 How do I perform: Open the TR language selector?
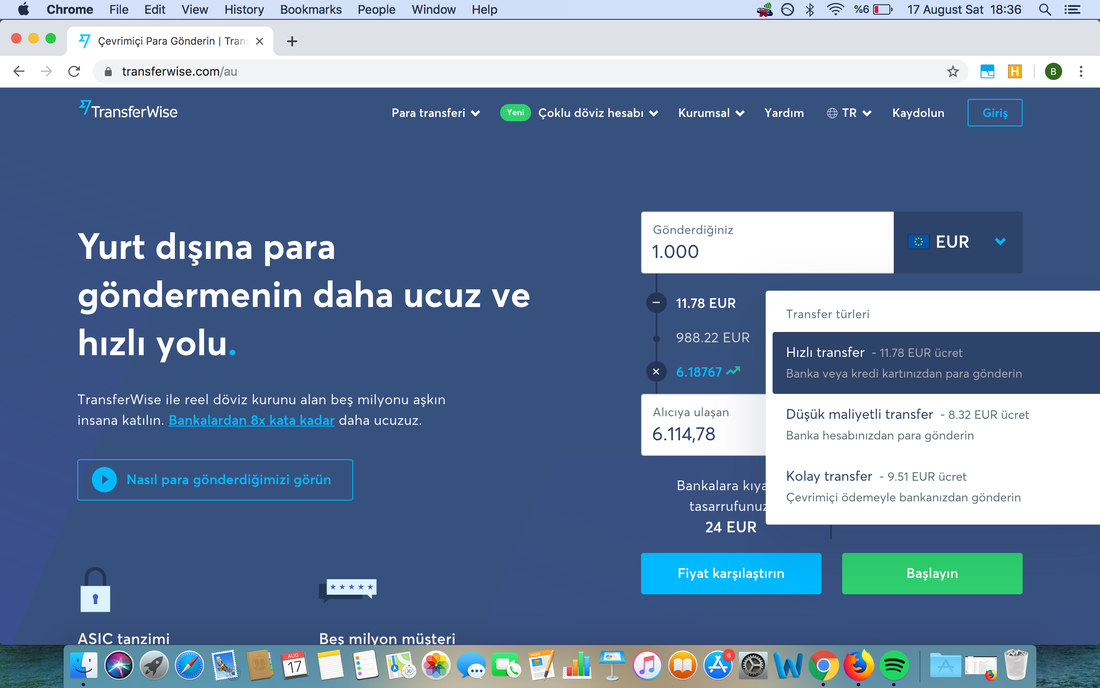coord(849,113)
